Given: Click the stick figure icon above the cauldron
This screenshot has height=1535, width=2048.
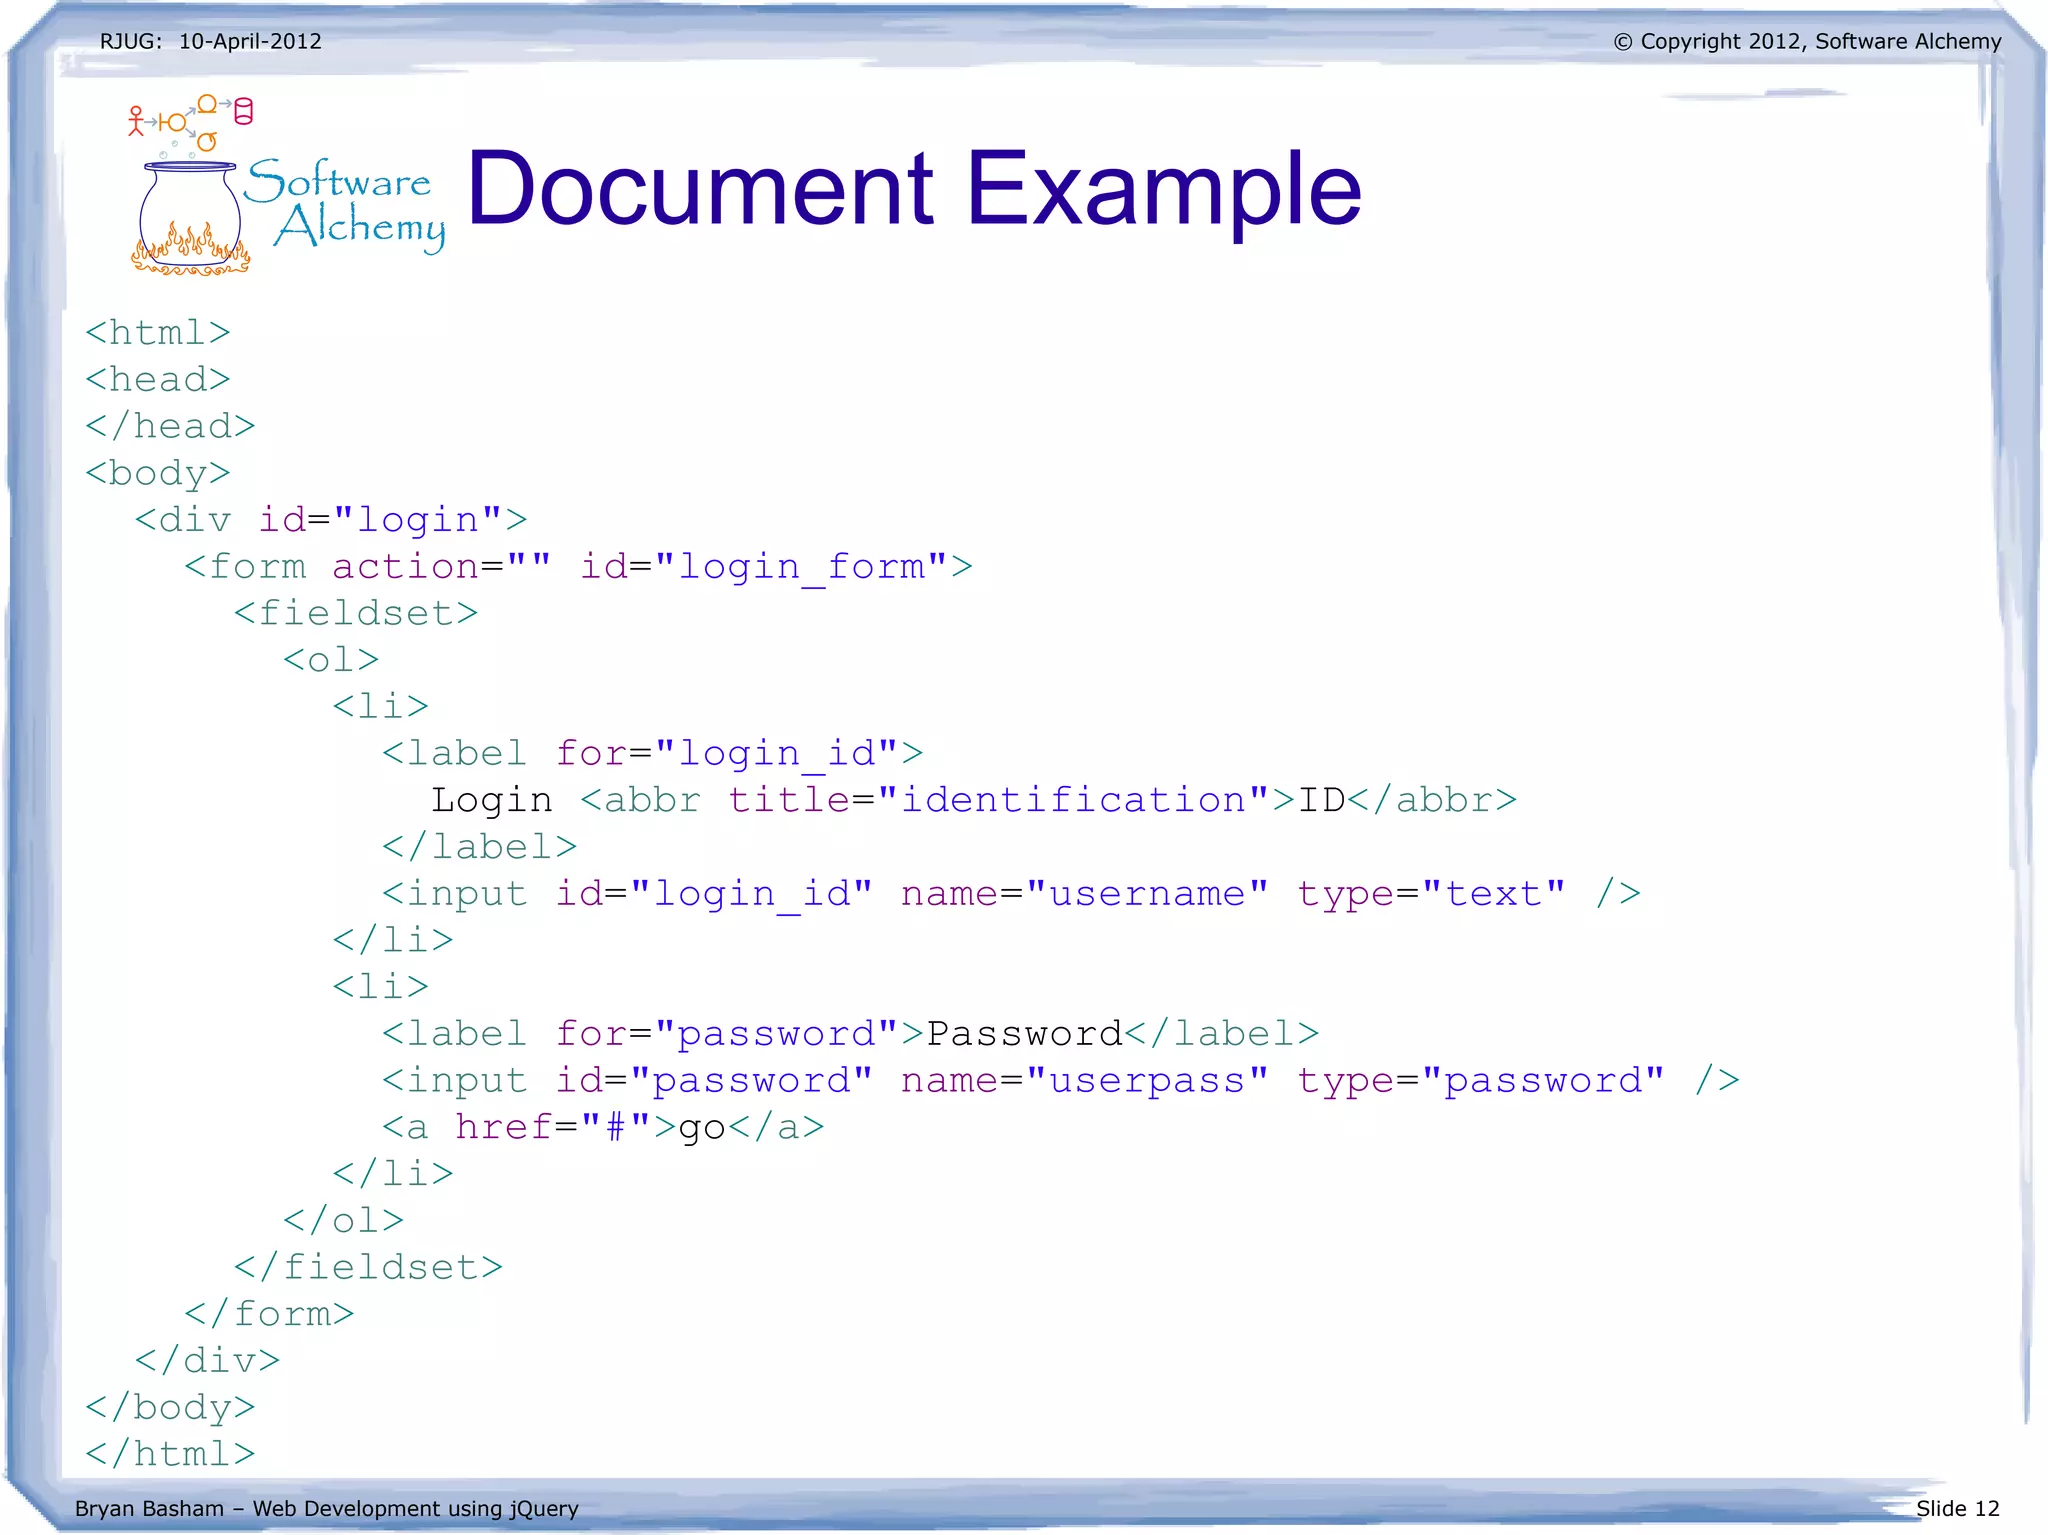Looking at the screenshot, I should [x=136, y=121].
